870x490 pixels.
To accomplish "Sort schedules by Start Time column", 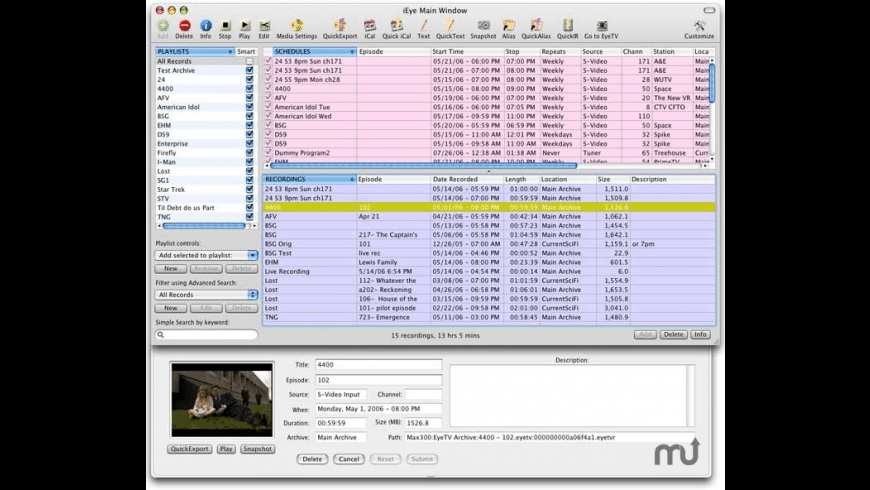I will [467, 52].
